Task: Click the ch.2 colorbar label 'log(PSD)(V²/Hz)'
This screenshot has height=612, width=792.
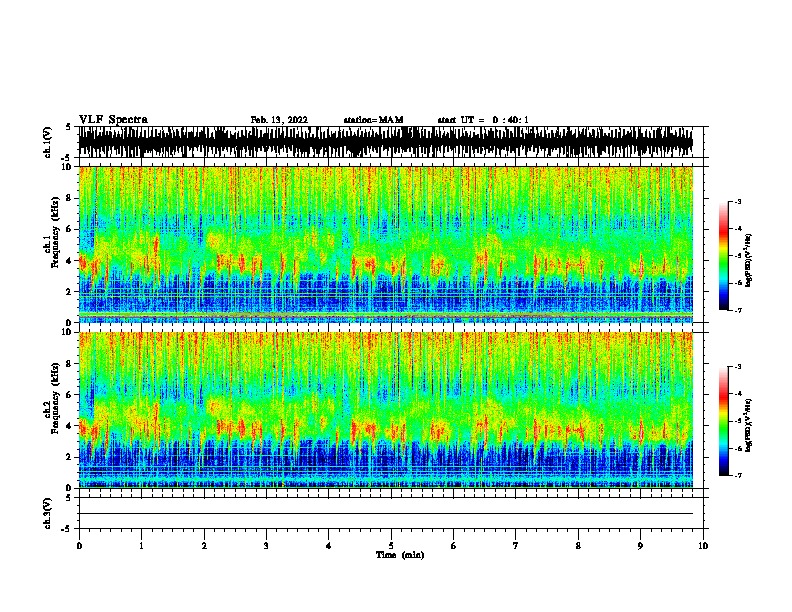Action: pos(748,425)
